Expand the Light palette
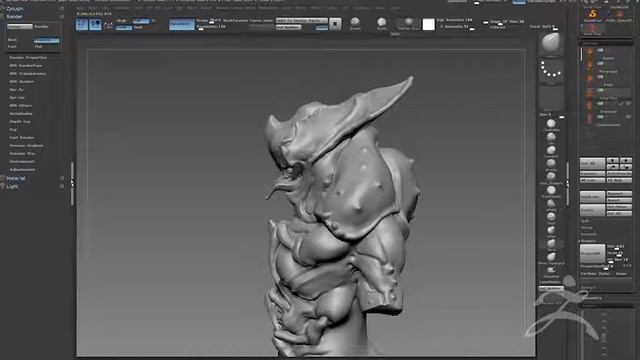The image size is (640, 360). click(12, 187)
